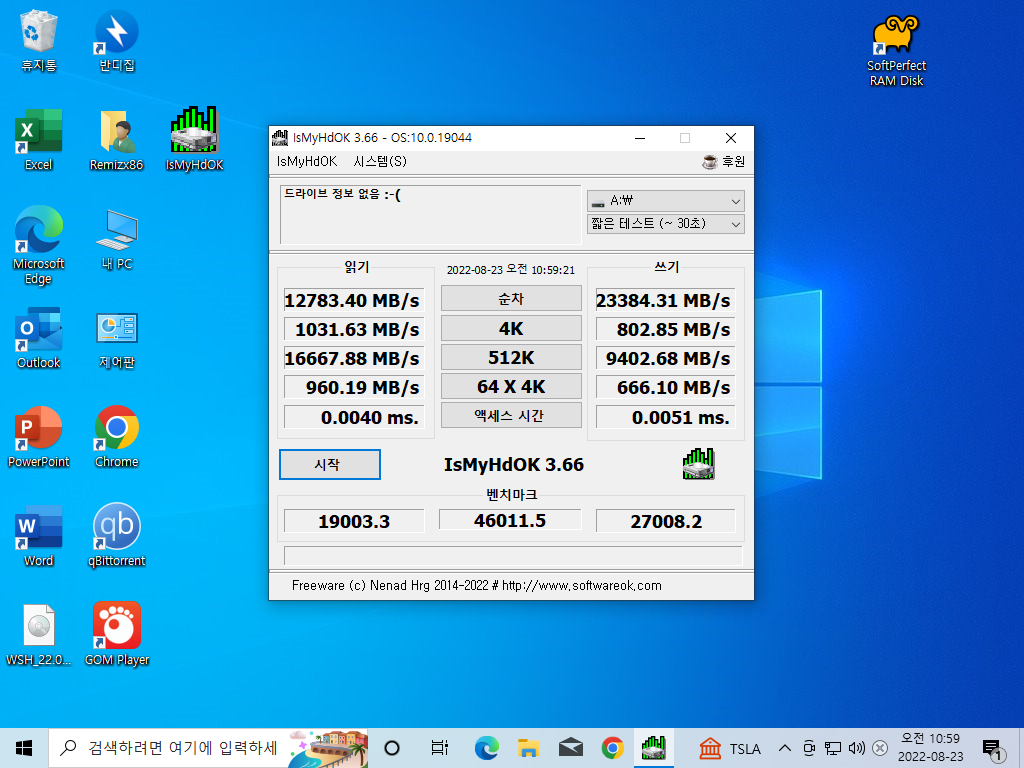Open the SoftPerfect RAM Disk desktop icon
This screenshot has height=768, width=1024.
[x=896, y=50]
